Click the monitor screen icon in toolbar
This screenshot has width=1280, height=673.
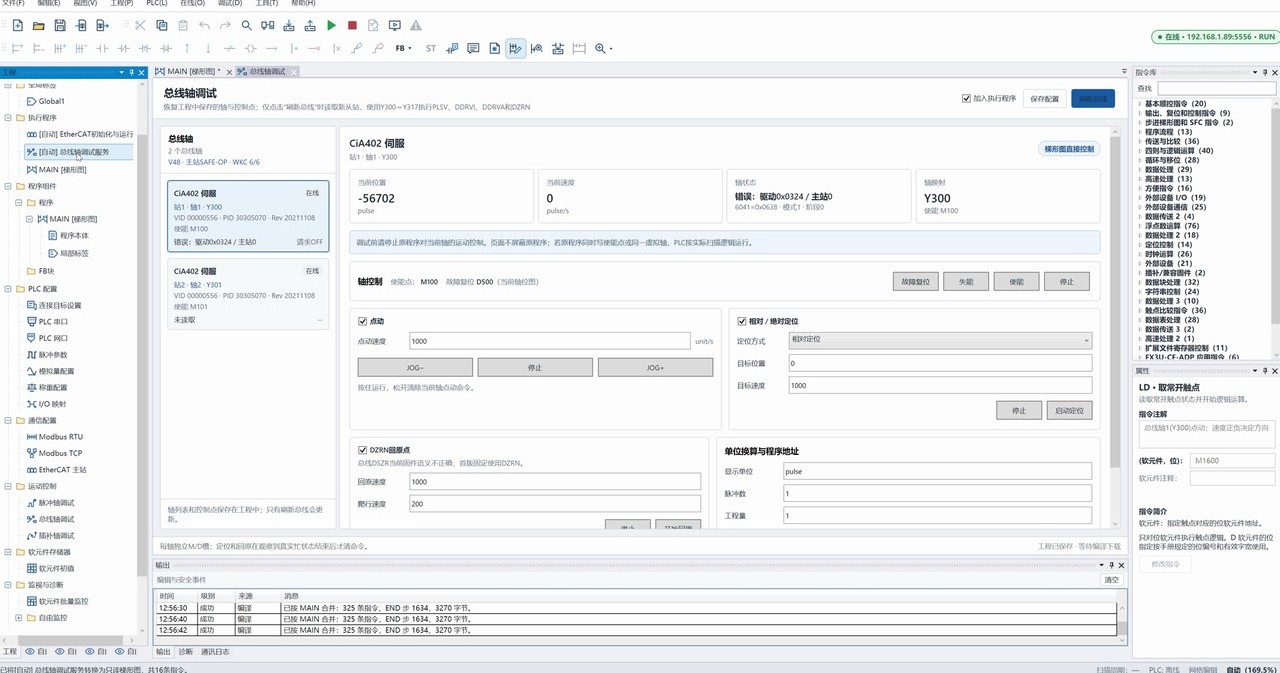pos(395,25)
